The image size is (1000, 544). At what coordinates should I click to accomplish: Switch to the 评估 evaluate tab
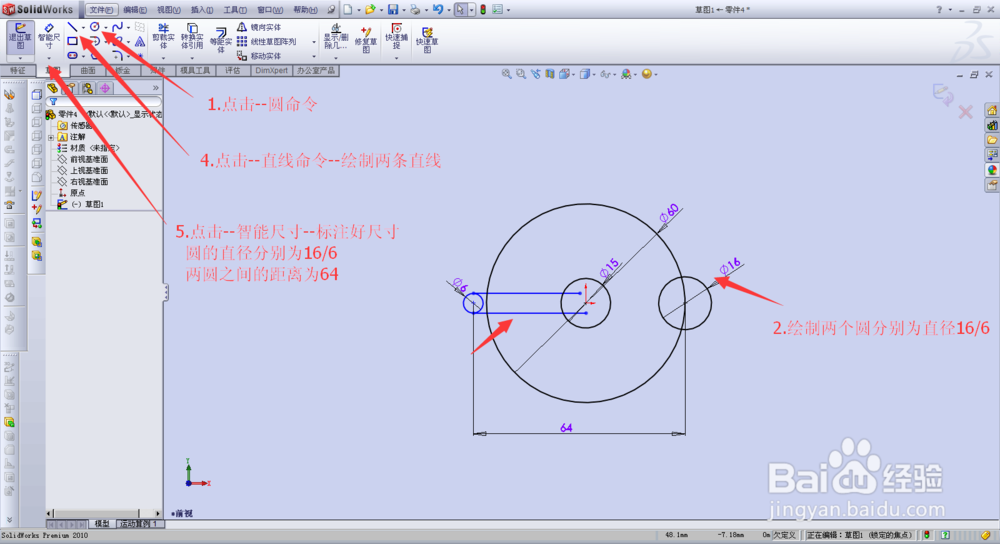click(233, 71)
